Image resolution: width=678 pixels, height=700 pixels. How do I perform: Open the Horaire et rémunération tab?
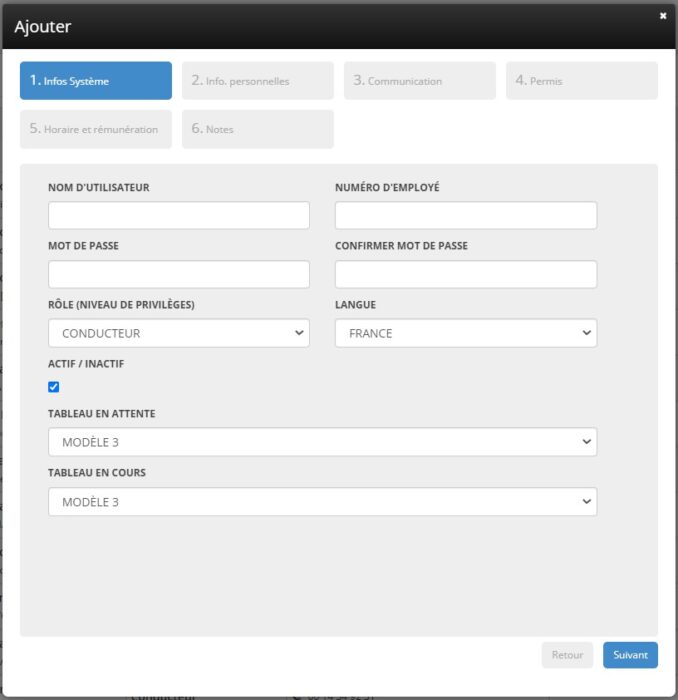click(96, 129)
